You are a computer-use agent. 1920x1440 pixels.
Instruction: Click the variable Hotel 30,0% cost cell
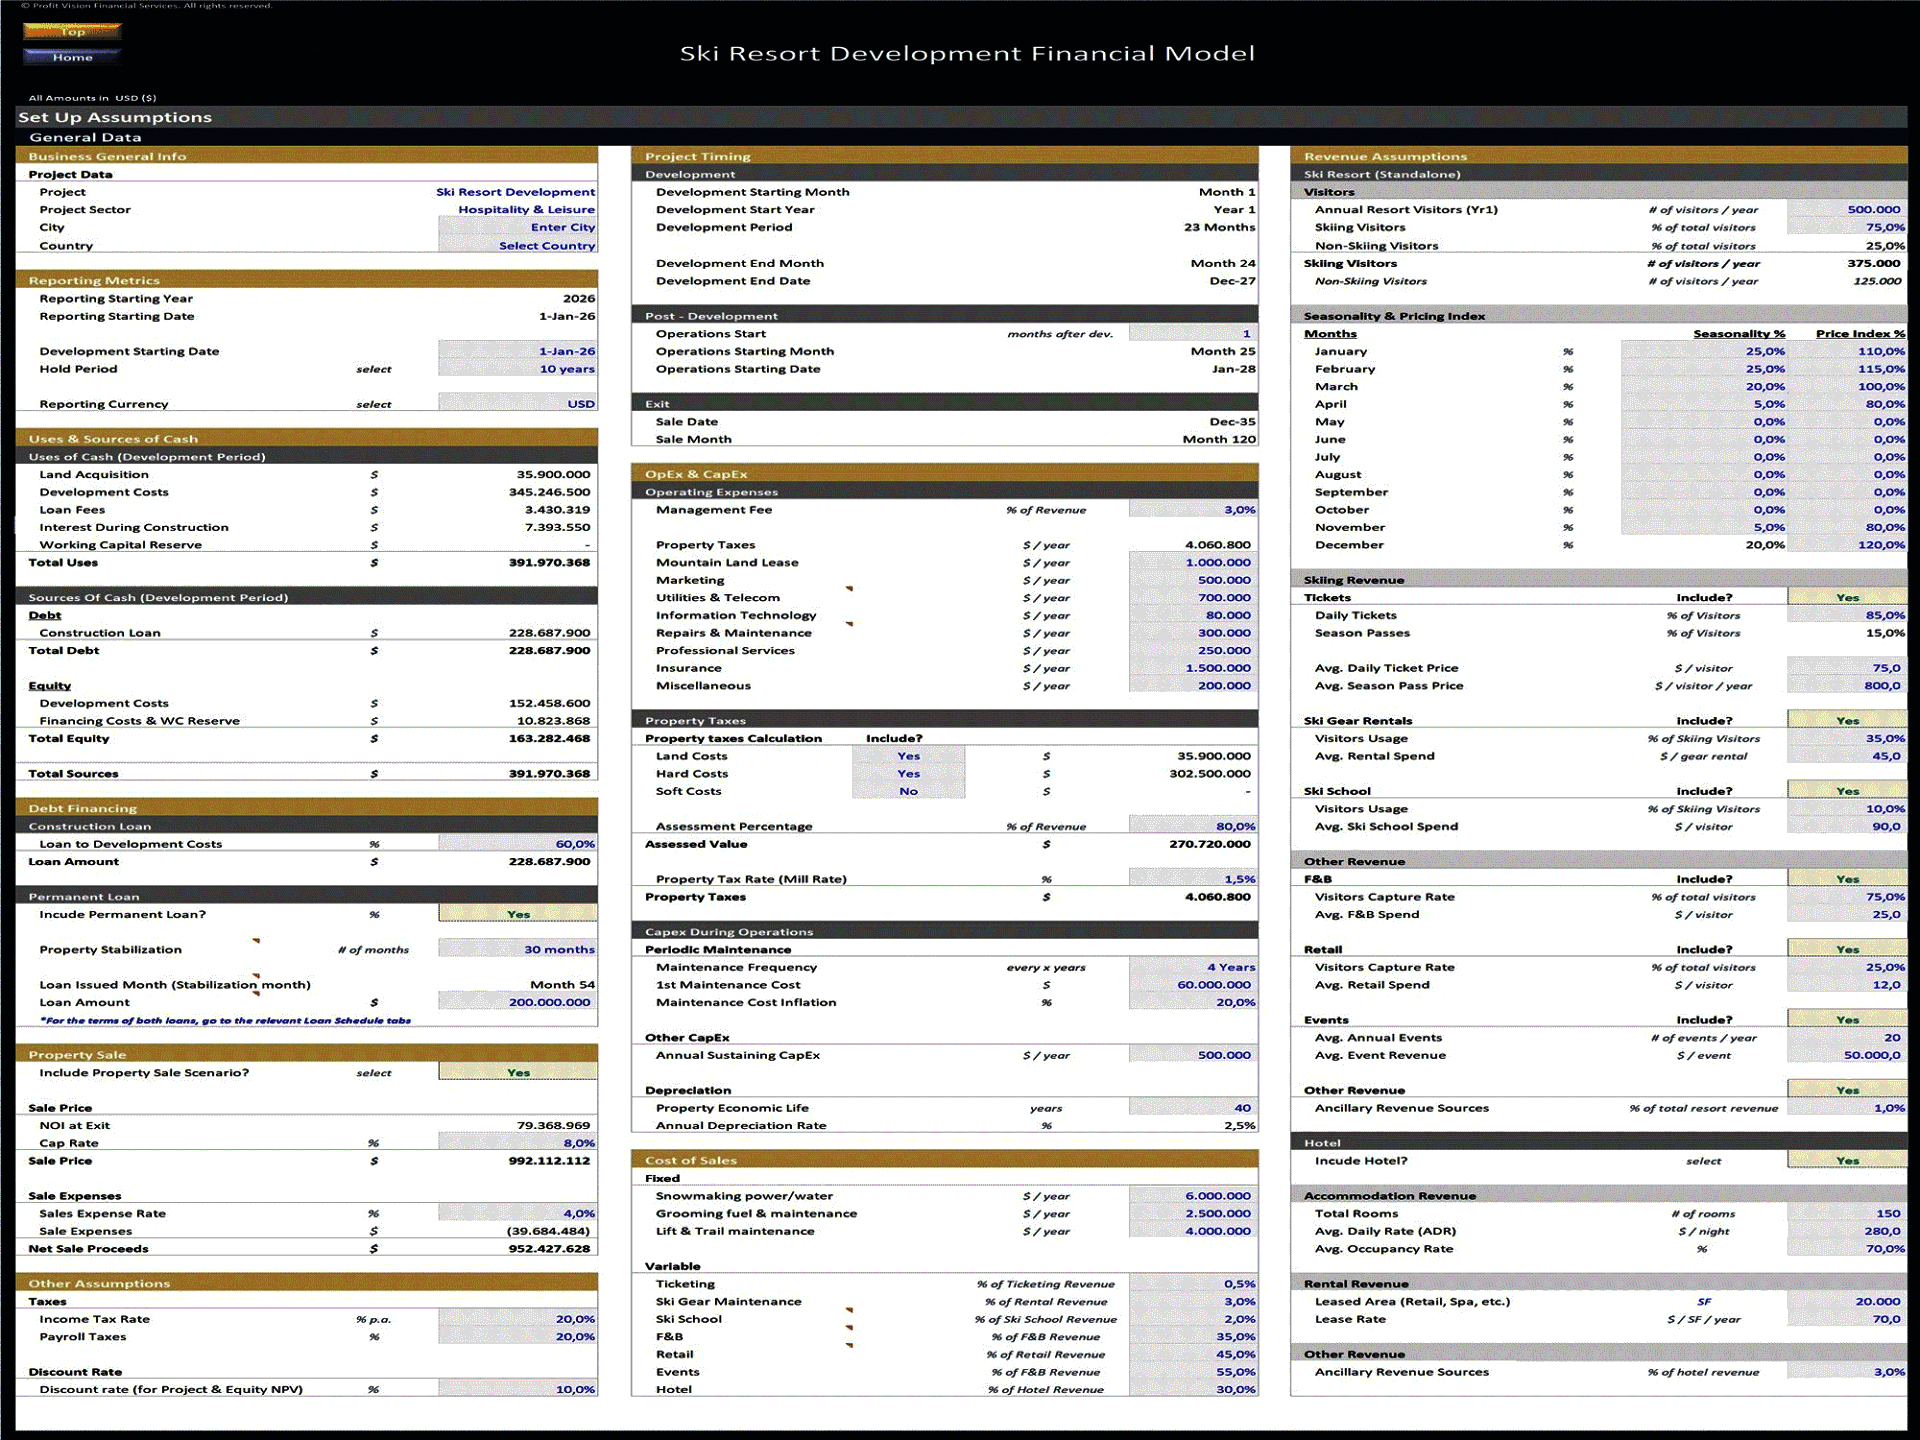1193,1390
